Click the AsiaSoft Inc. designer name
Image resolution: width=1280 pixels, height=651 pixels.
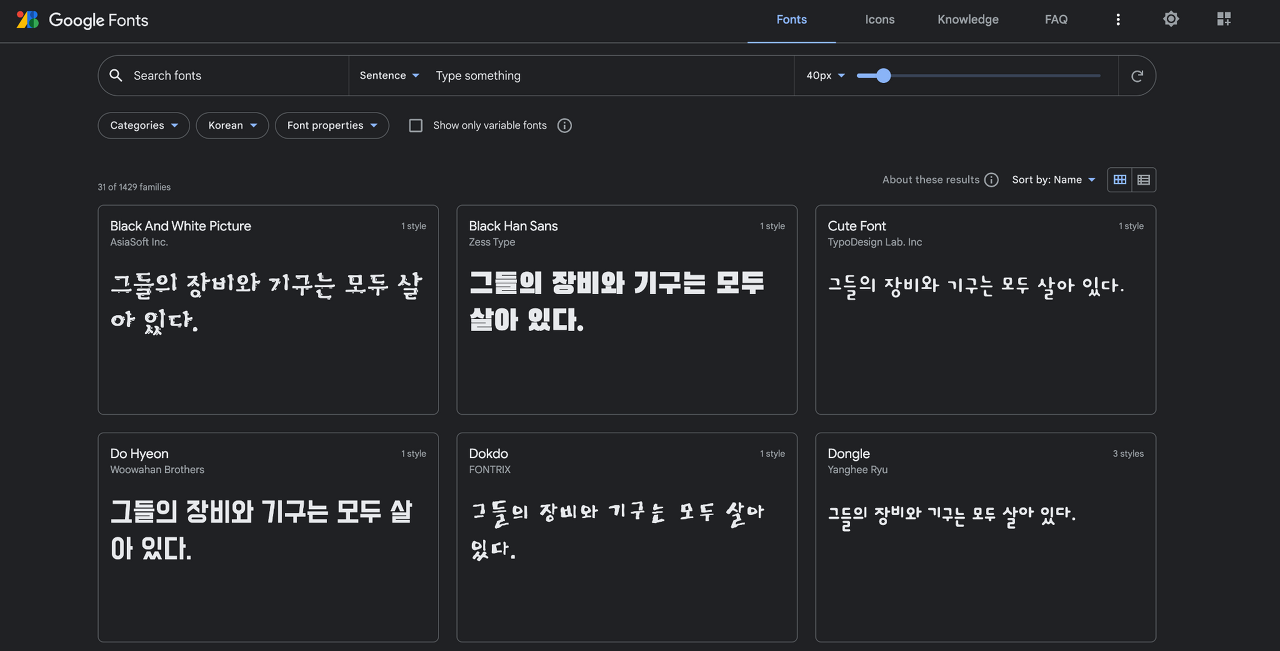[x=139, y=243]
